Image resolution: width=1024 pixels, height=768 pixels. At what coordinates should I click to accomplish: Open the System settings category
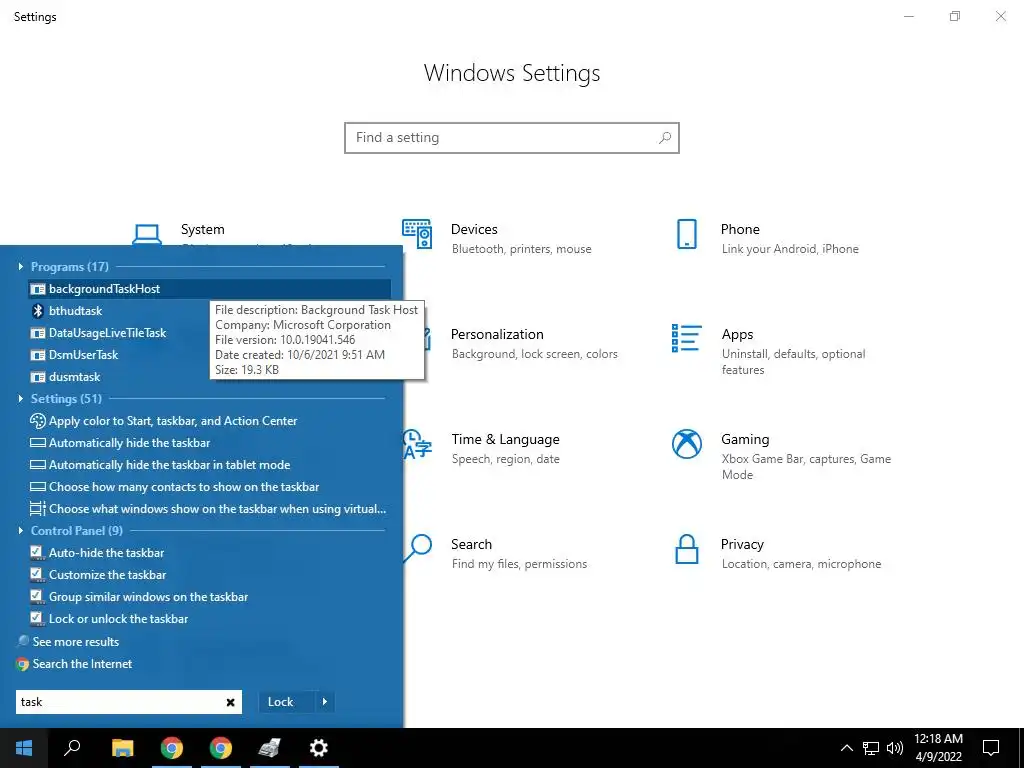(x=202, y=229)
